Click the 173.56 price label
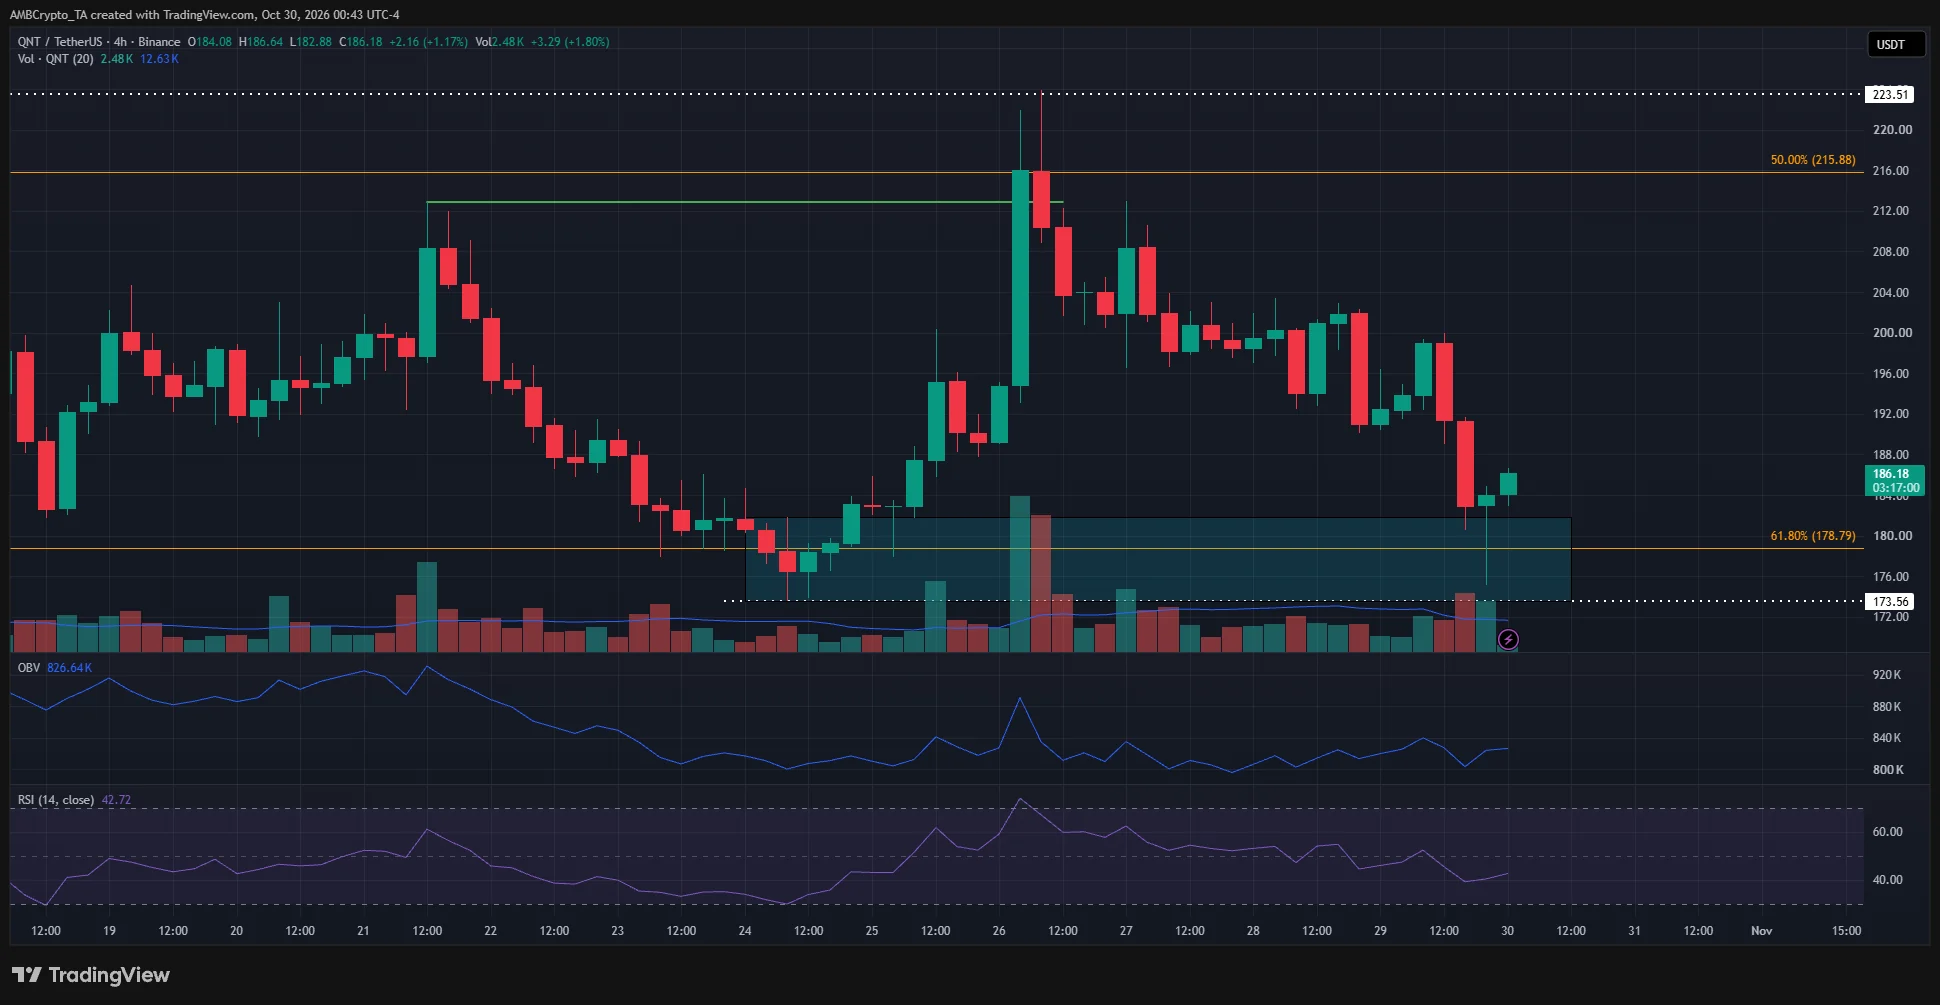1940x1005 pixels. (1890, 602)
